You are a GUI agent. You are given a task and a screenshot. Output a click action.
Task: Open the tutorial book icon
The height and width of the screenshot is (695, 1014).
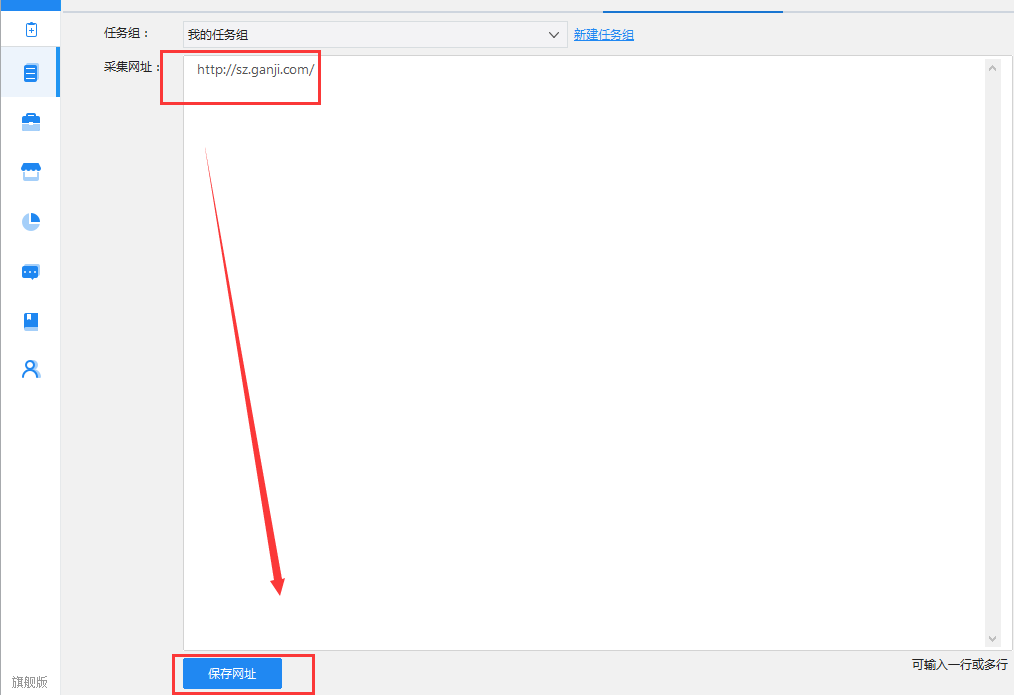pos(31,321)
